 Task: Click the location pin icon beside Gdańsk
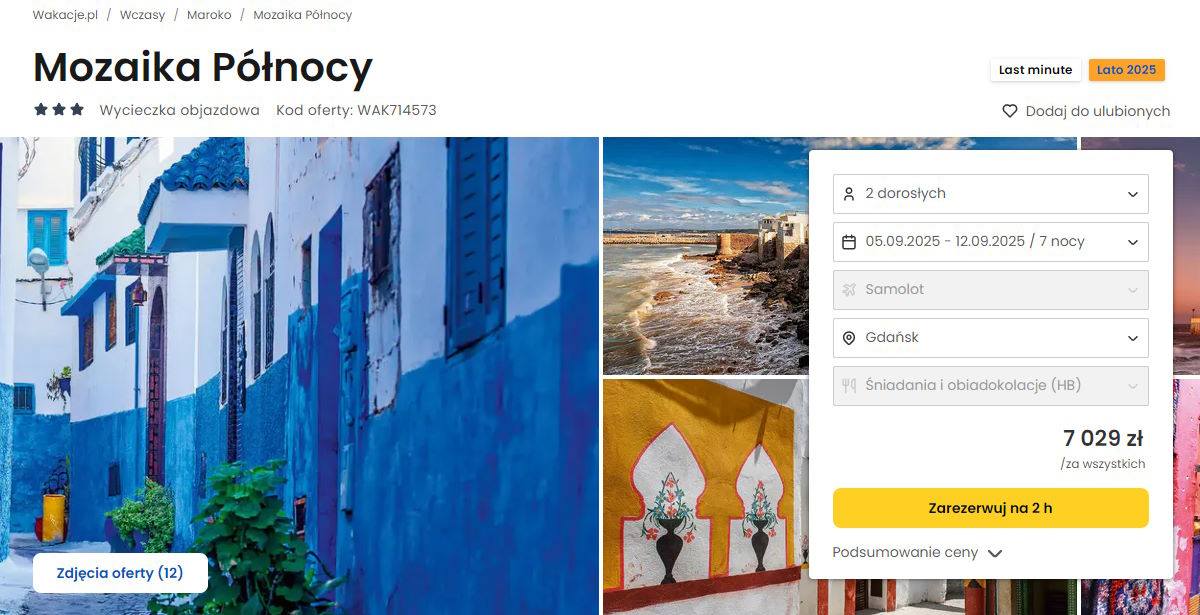click(x=849, y=338)
